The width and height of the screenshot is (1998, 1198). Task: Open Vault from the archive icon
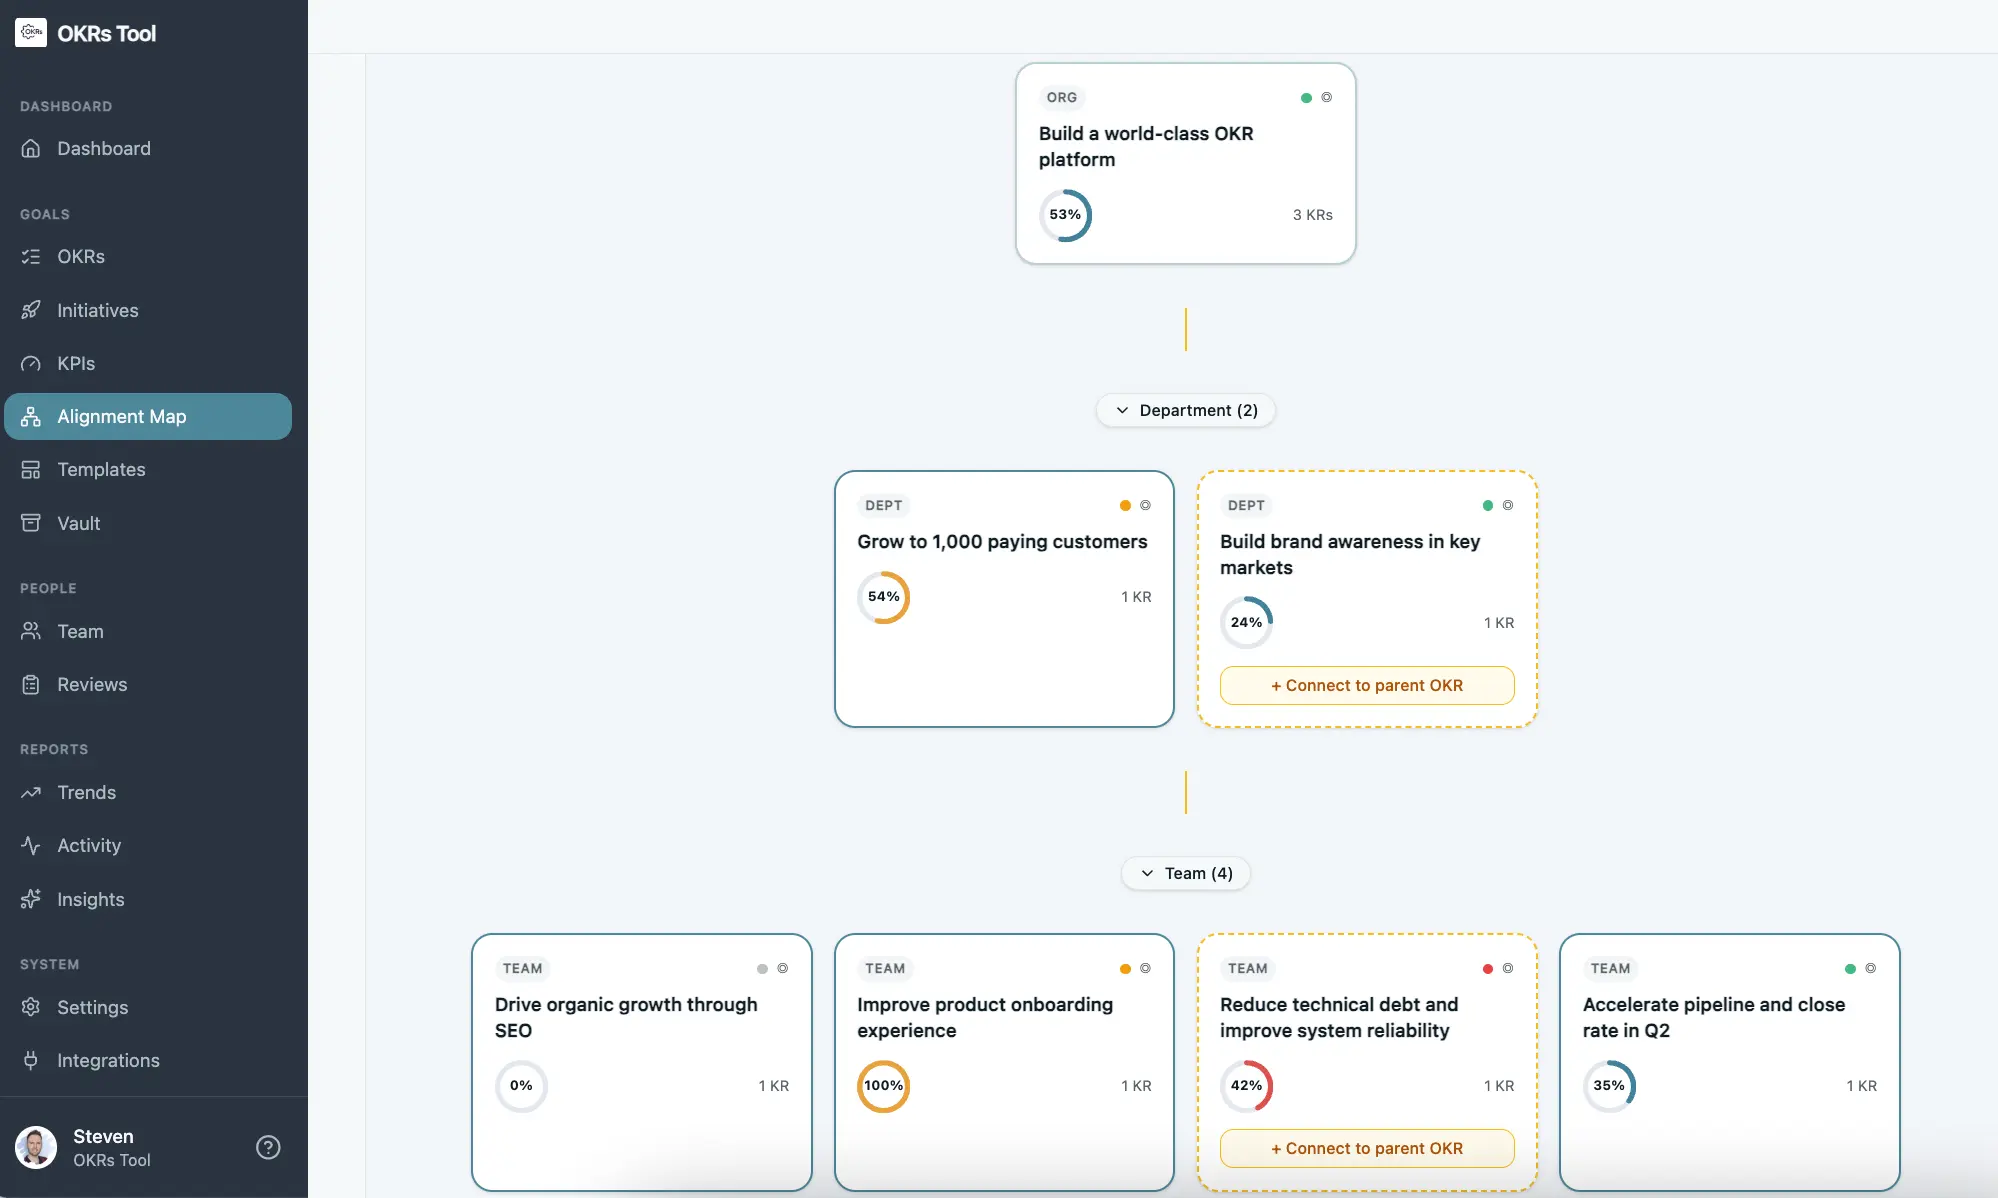(x=31, y=523)
